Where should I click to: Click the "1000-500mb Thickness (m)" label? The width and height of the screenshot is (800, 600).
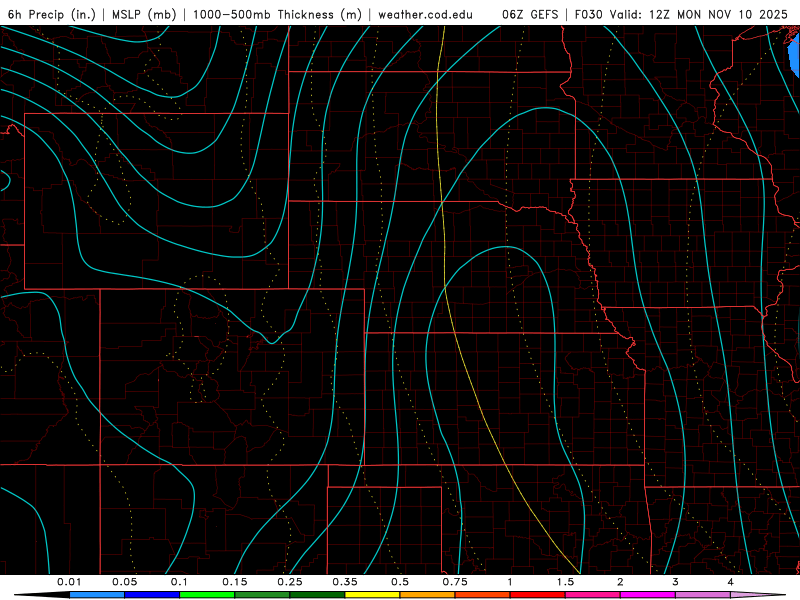pyautogui.click(x=277, y=14)
